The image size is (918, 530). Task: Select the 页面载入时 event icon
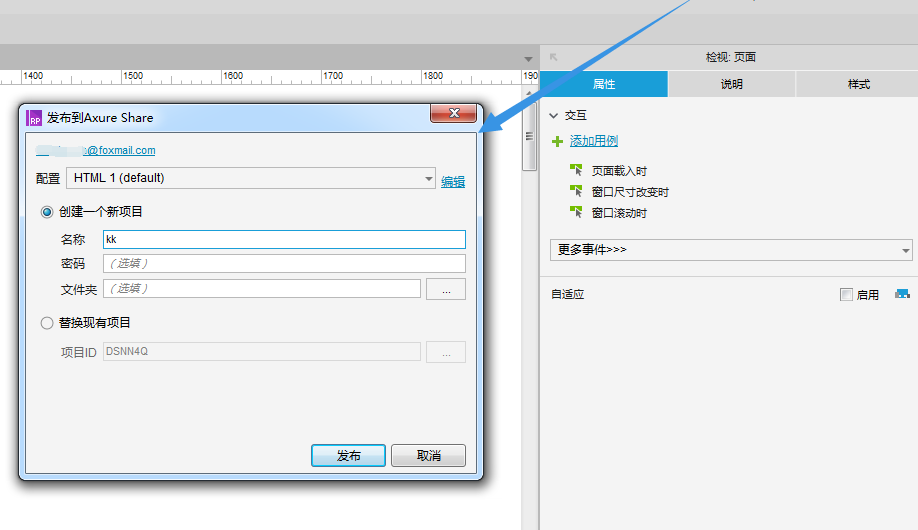click(x=576, y=170)
